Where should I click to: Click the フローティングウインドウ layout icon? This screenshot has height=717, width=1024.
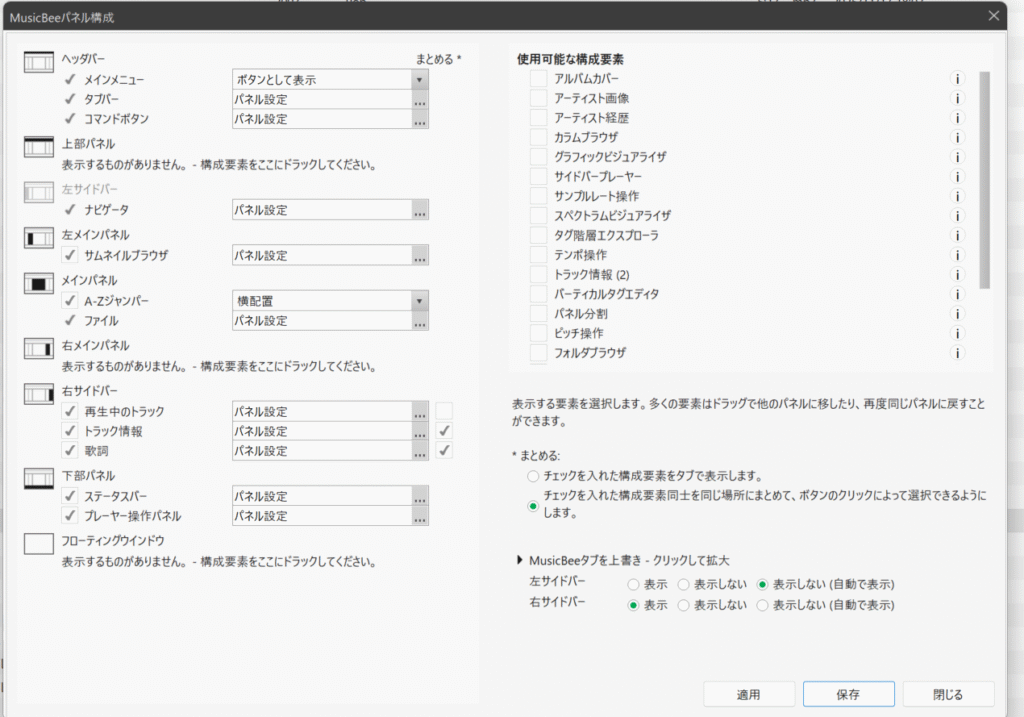[x=38, y=543]
